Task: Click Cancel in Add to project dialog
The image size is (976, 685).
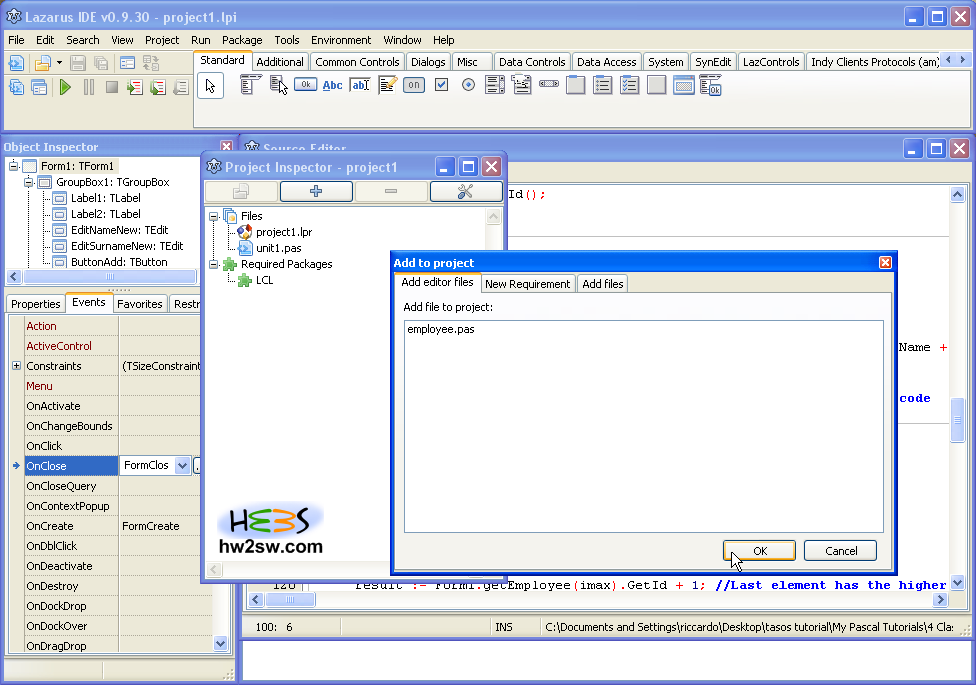Action: [841, 551]
